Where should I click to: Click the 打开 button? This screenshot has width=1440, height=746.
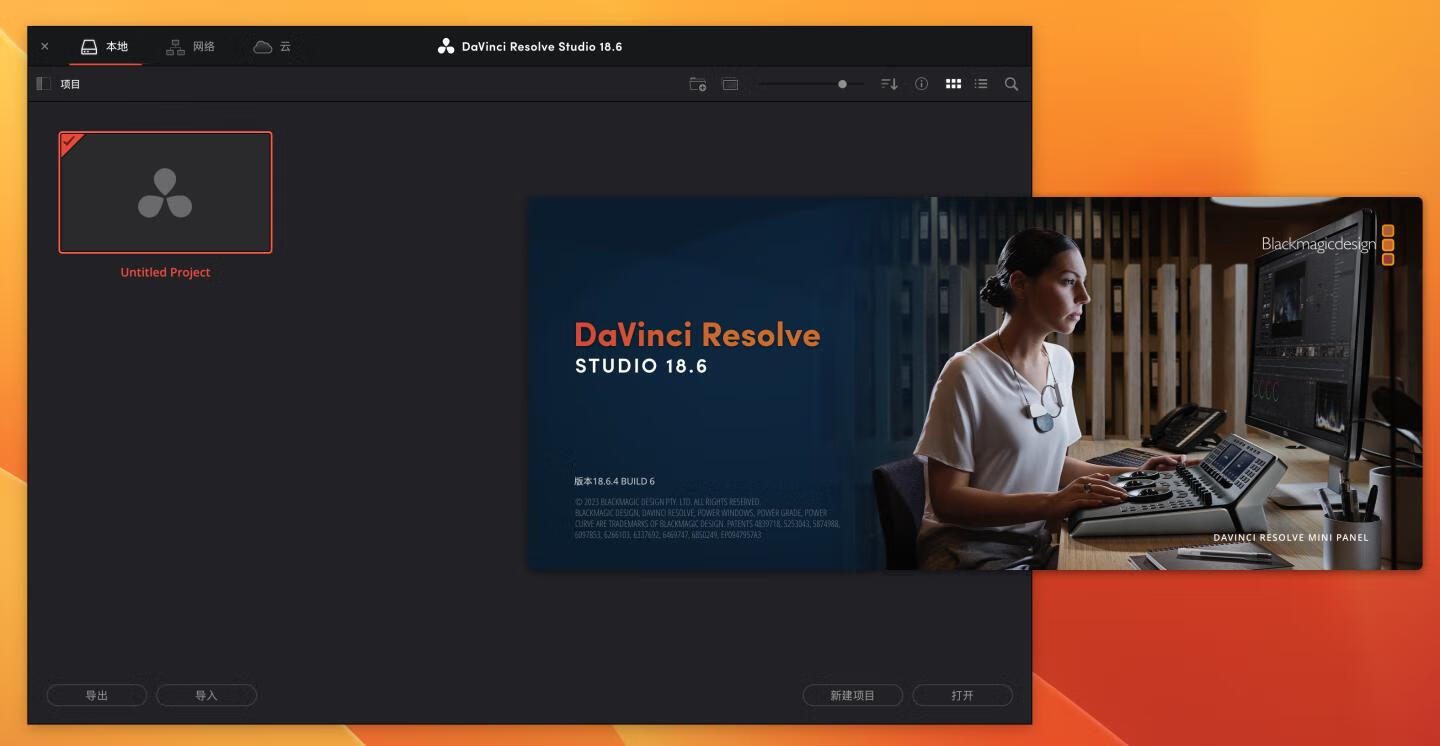coord(962,695)
